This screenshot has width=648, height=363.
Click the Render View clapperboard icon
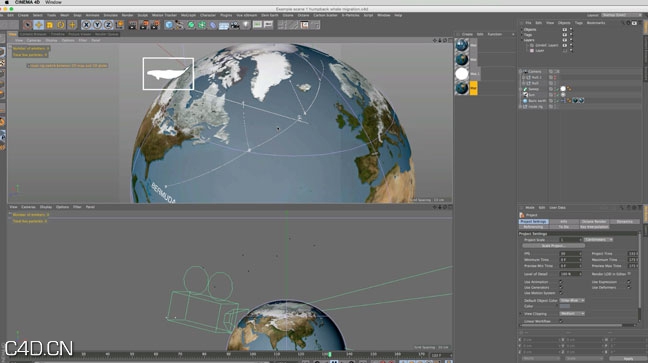coord(132,25)
